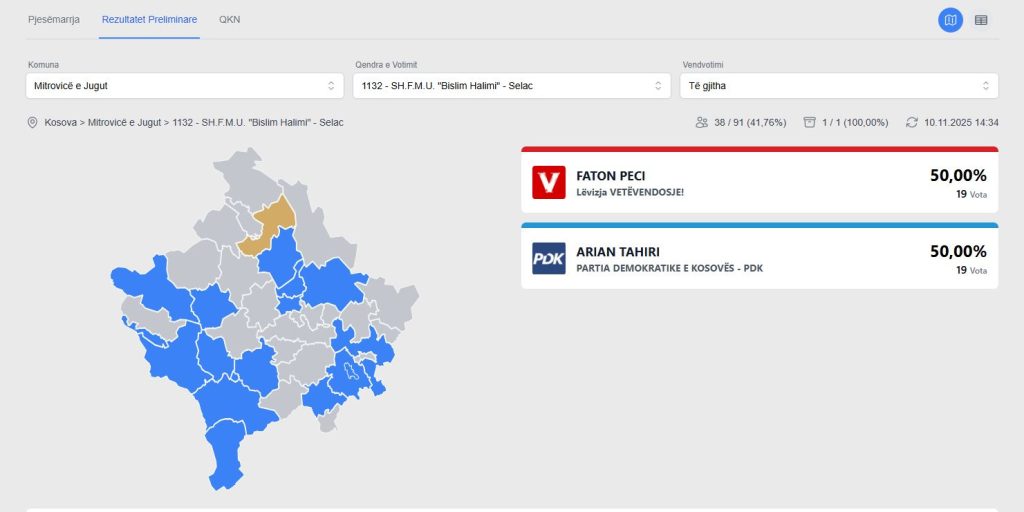Switch to the map view icon
Viewport: 1024px width, 512px height.
[950, 20]
